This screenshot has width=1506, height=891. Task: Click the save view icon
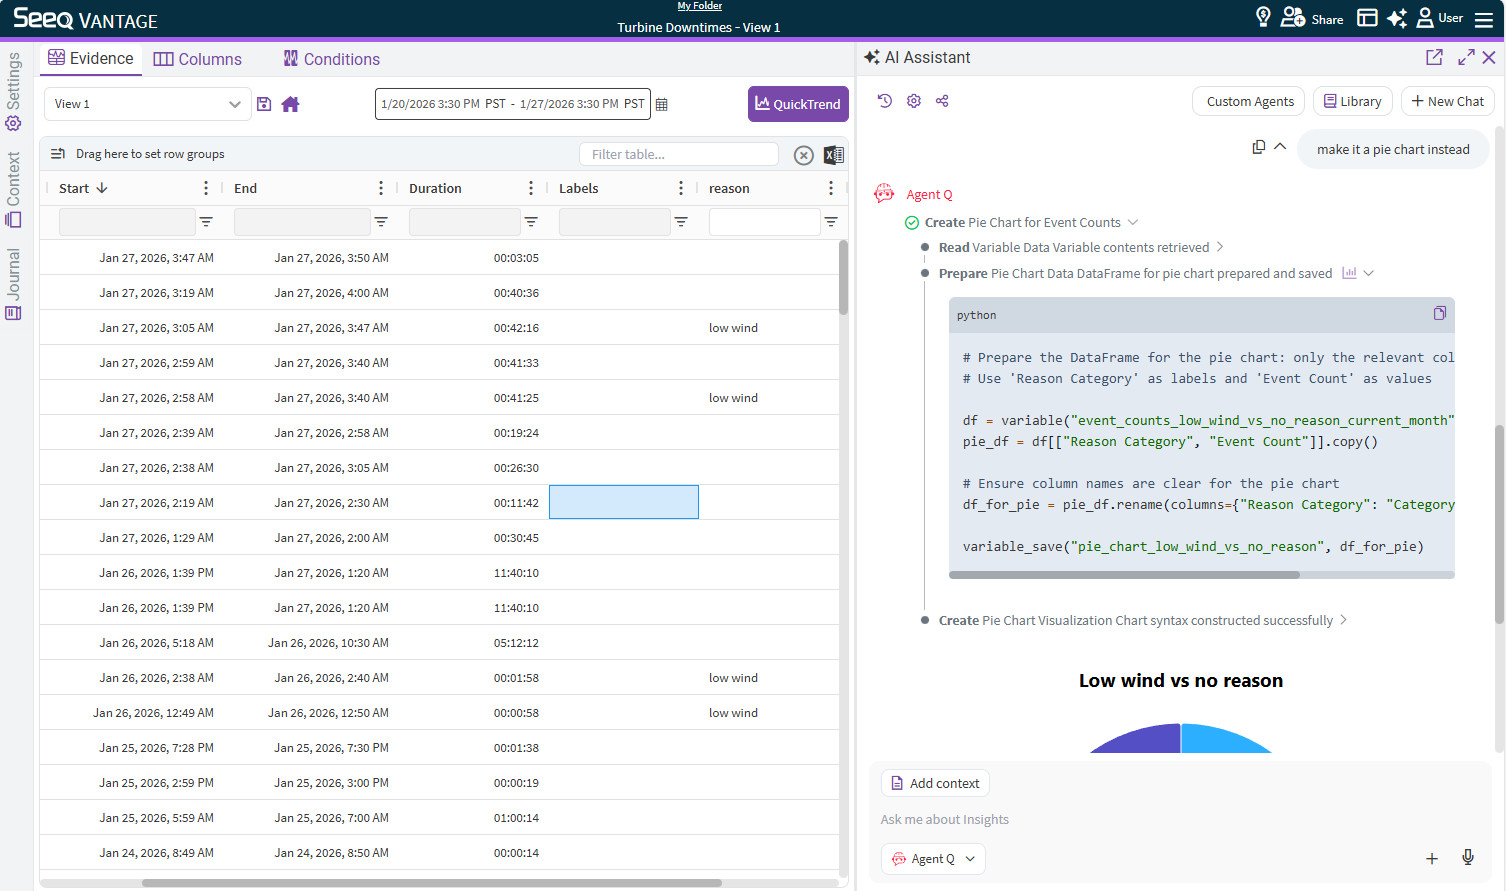(x=264, y=104)
